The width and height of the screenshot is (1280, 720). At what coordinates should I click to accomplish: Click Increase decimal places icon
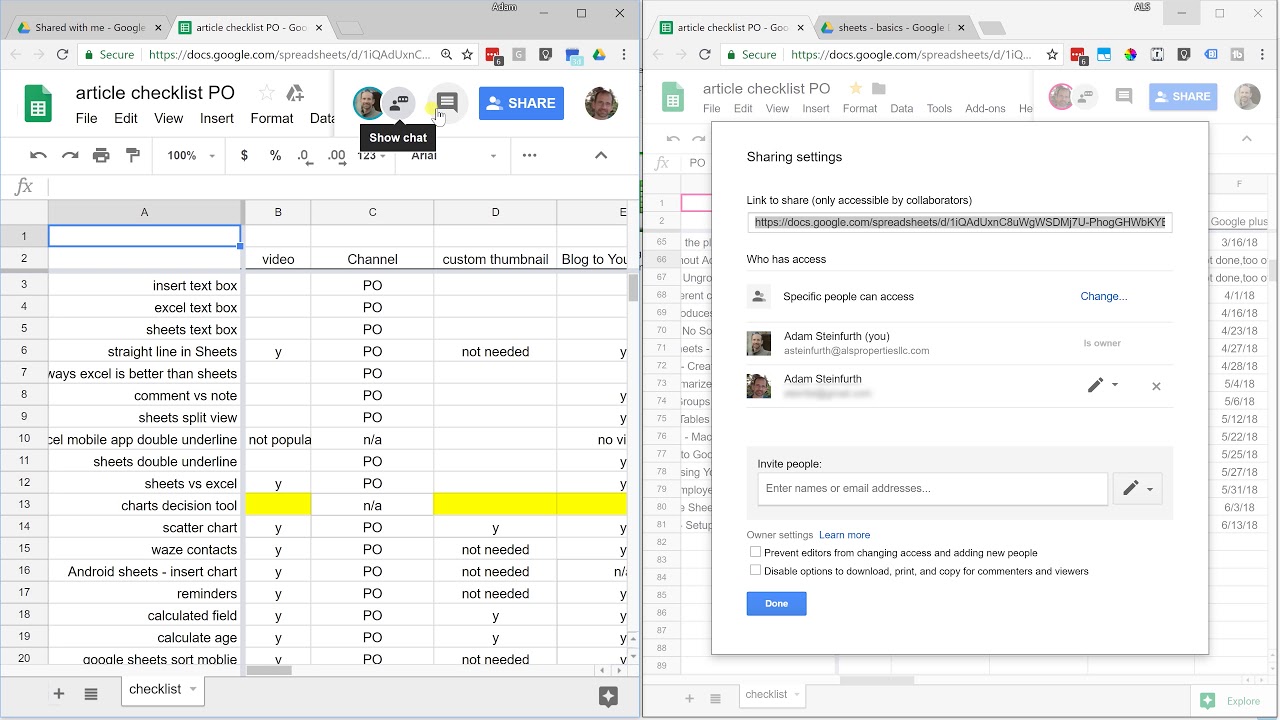pos(336,155)
